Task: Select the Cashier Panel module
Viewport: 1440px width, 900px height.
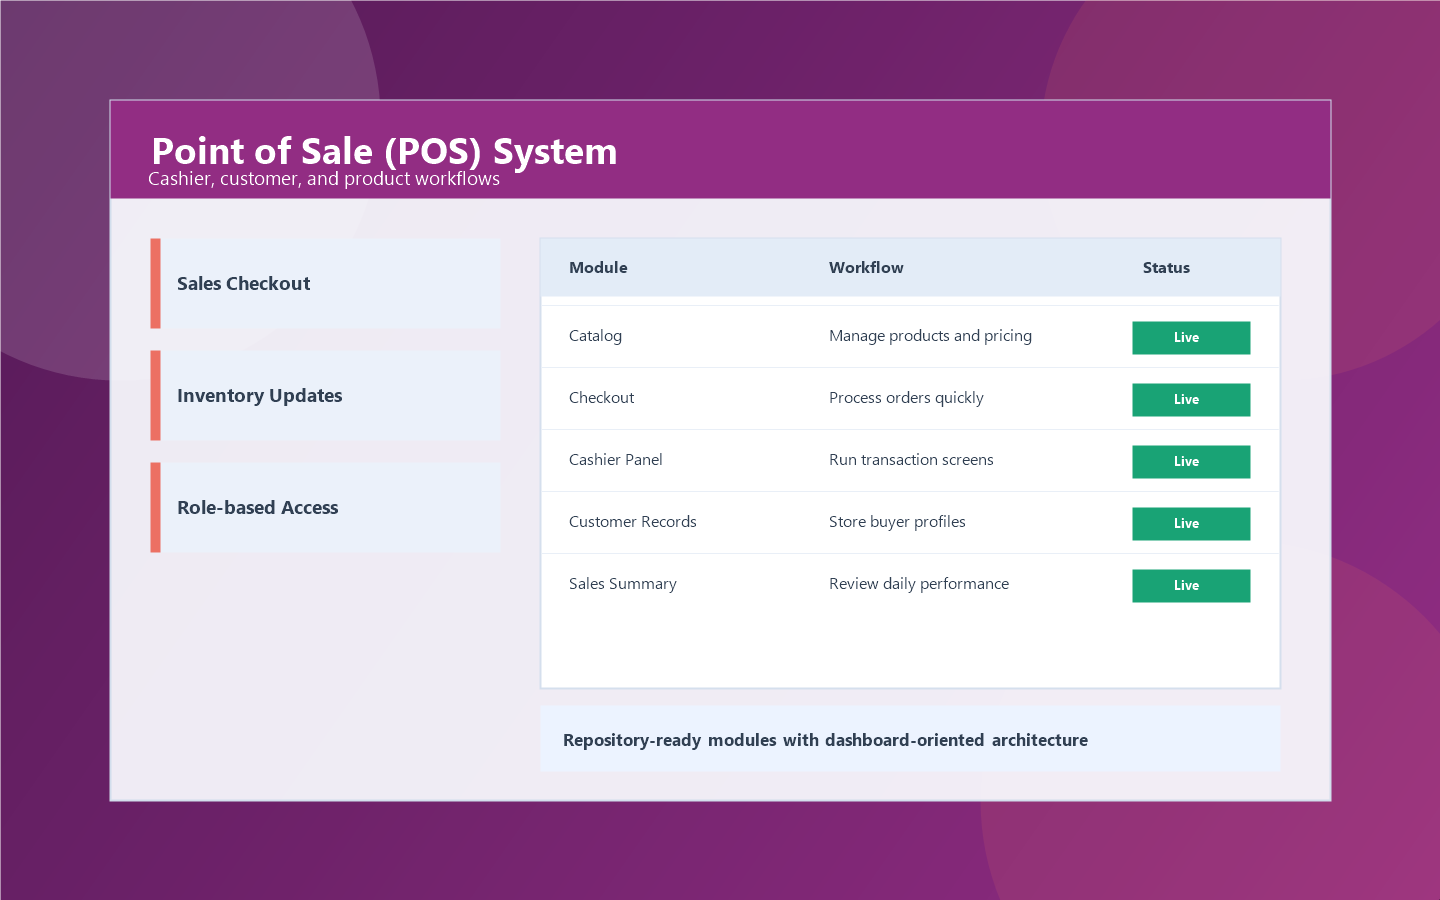Action: 616,459
